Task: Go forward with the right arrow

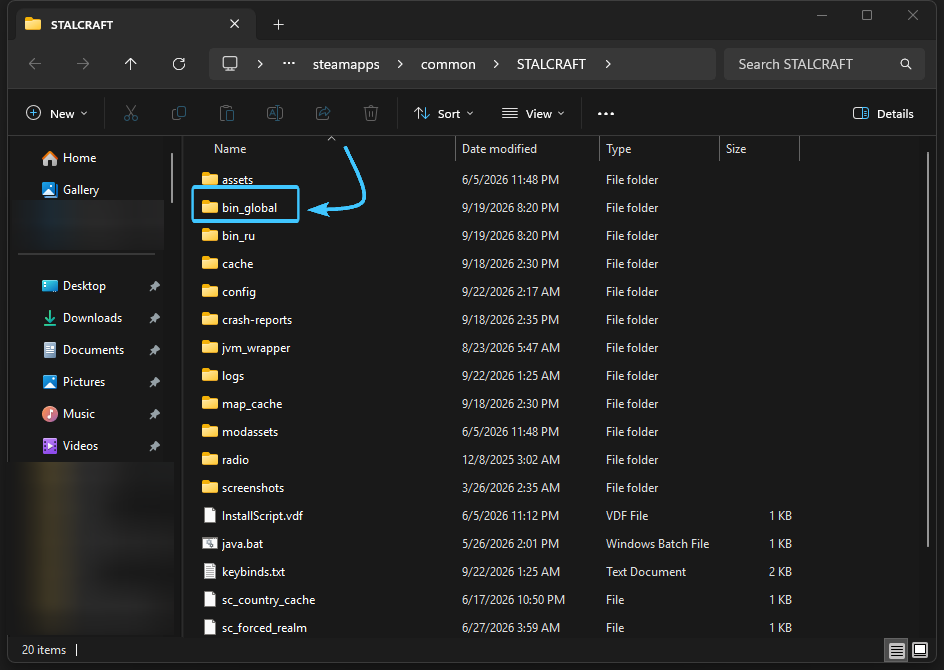Action: pyautogui.click(x=83, y=64)
